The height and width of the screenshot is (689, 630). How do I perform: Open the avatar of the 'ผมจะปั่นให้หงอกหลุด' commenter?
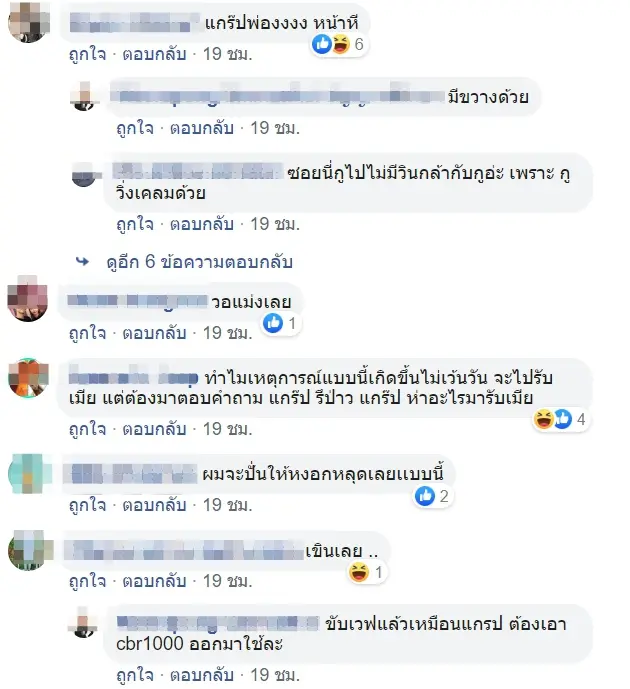pyautogui.click(x=30, y=474)
